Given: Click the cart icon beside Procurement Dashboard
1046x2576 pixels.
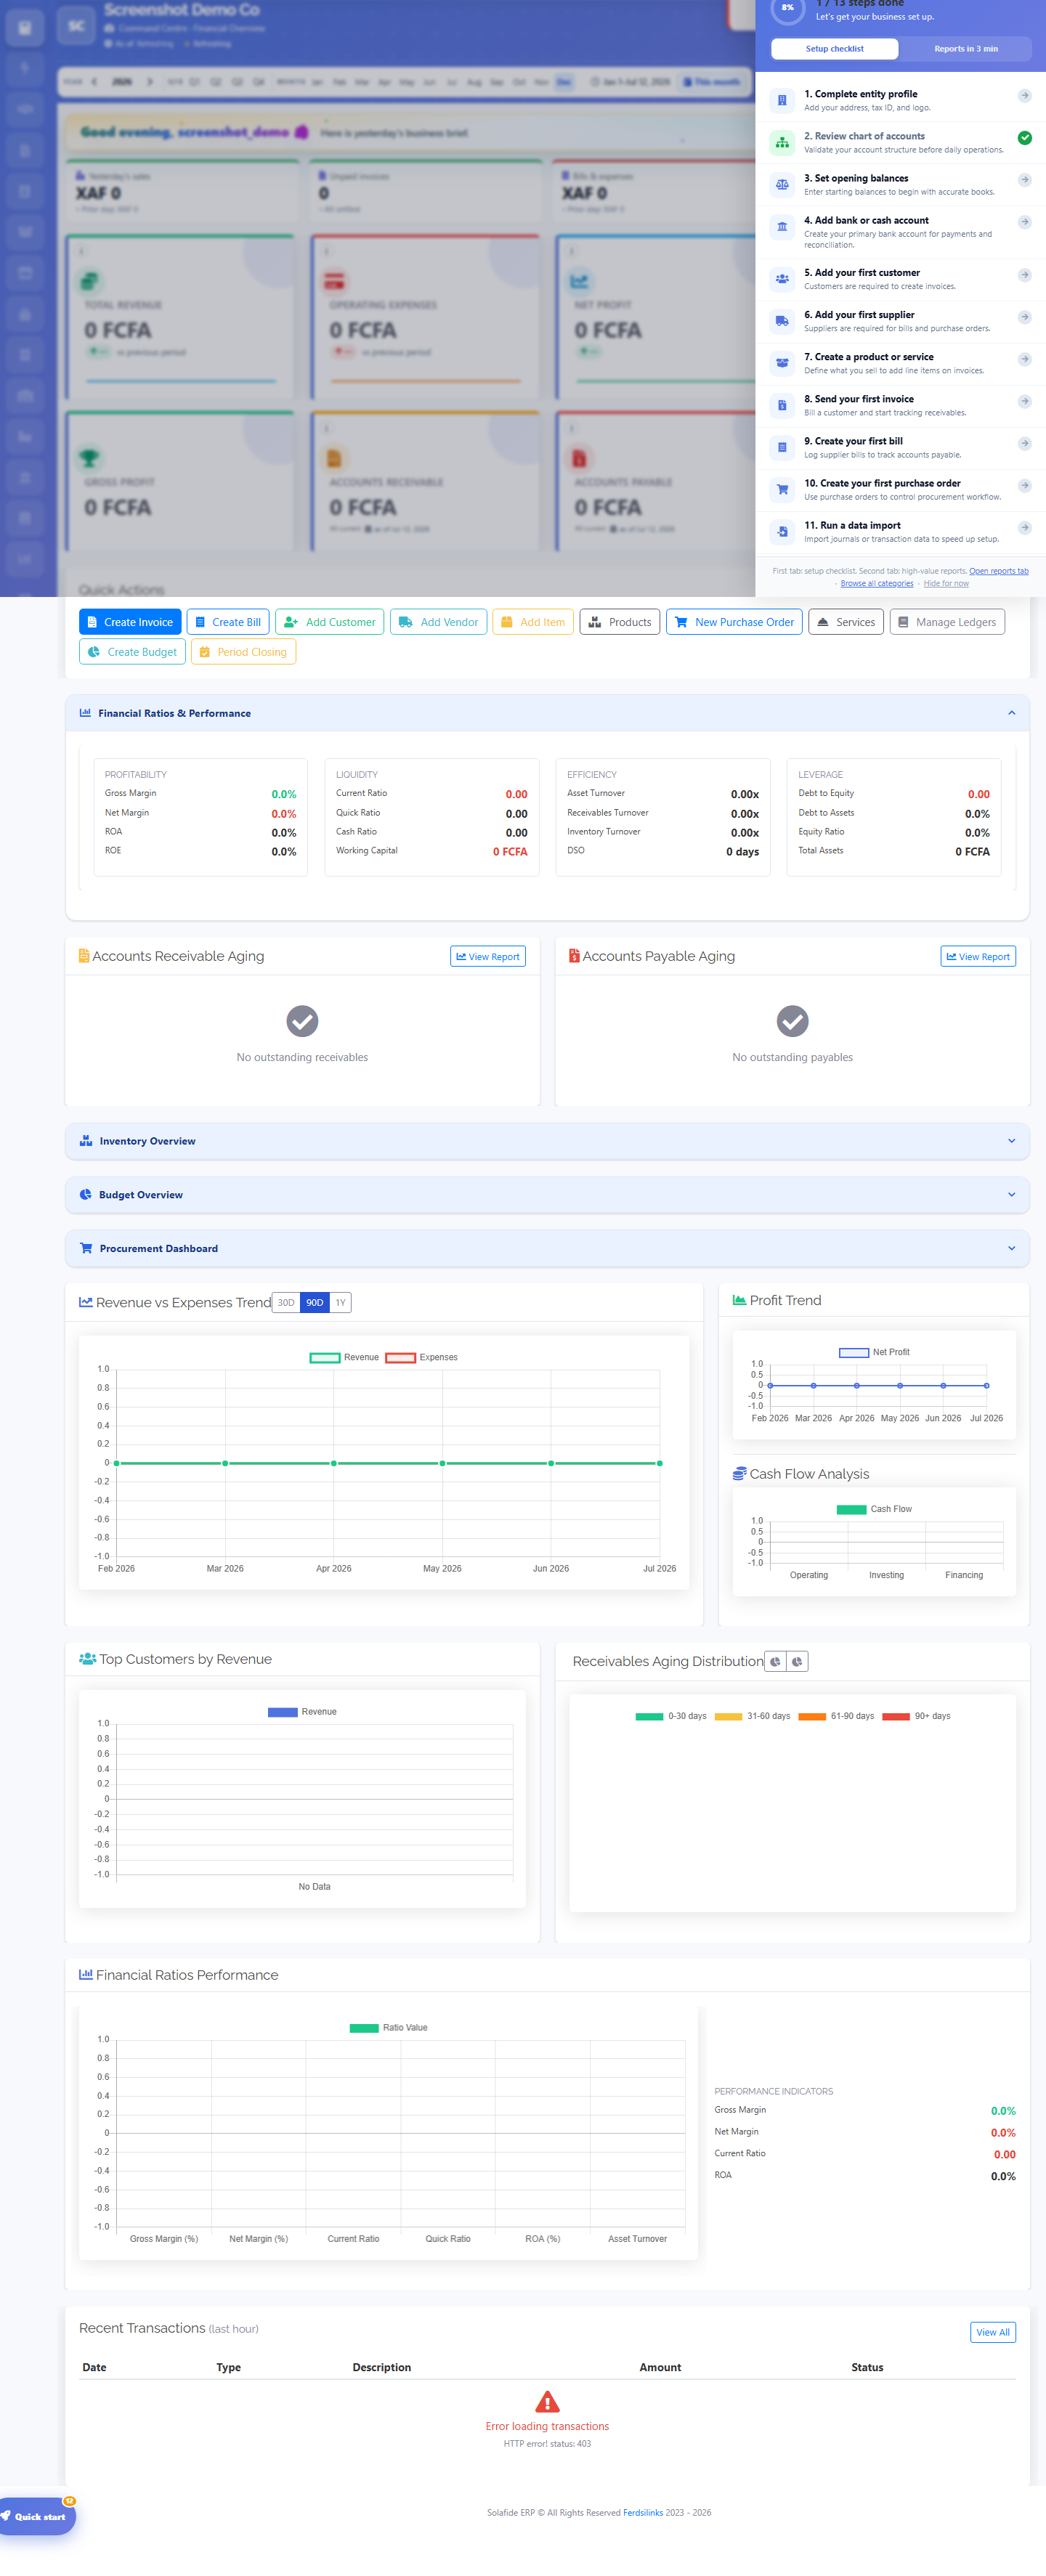Looking at the screenshot, I should pos(86,1248).
